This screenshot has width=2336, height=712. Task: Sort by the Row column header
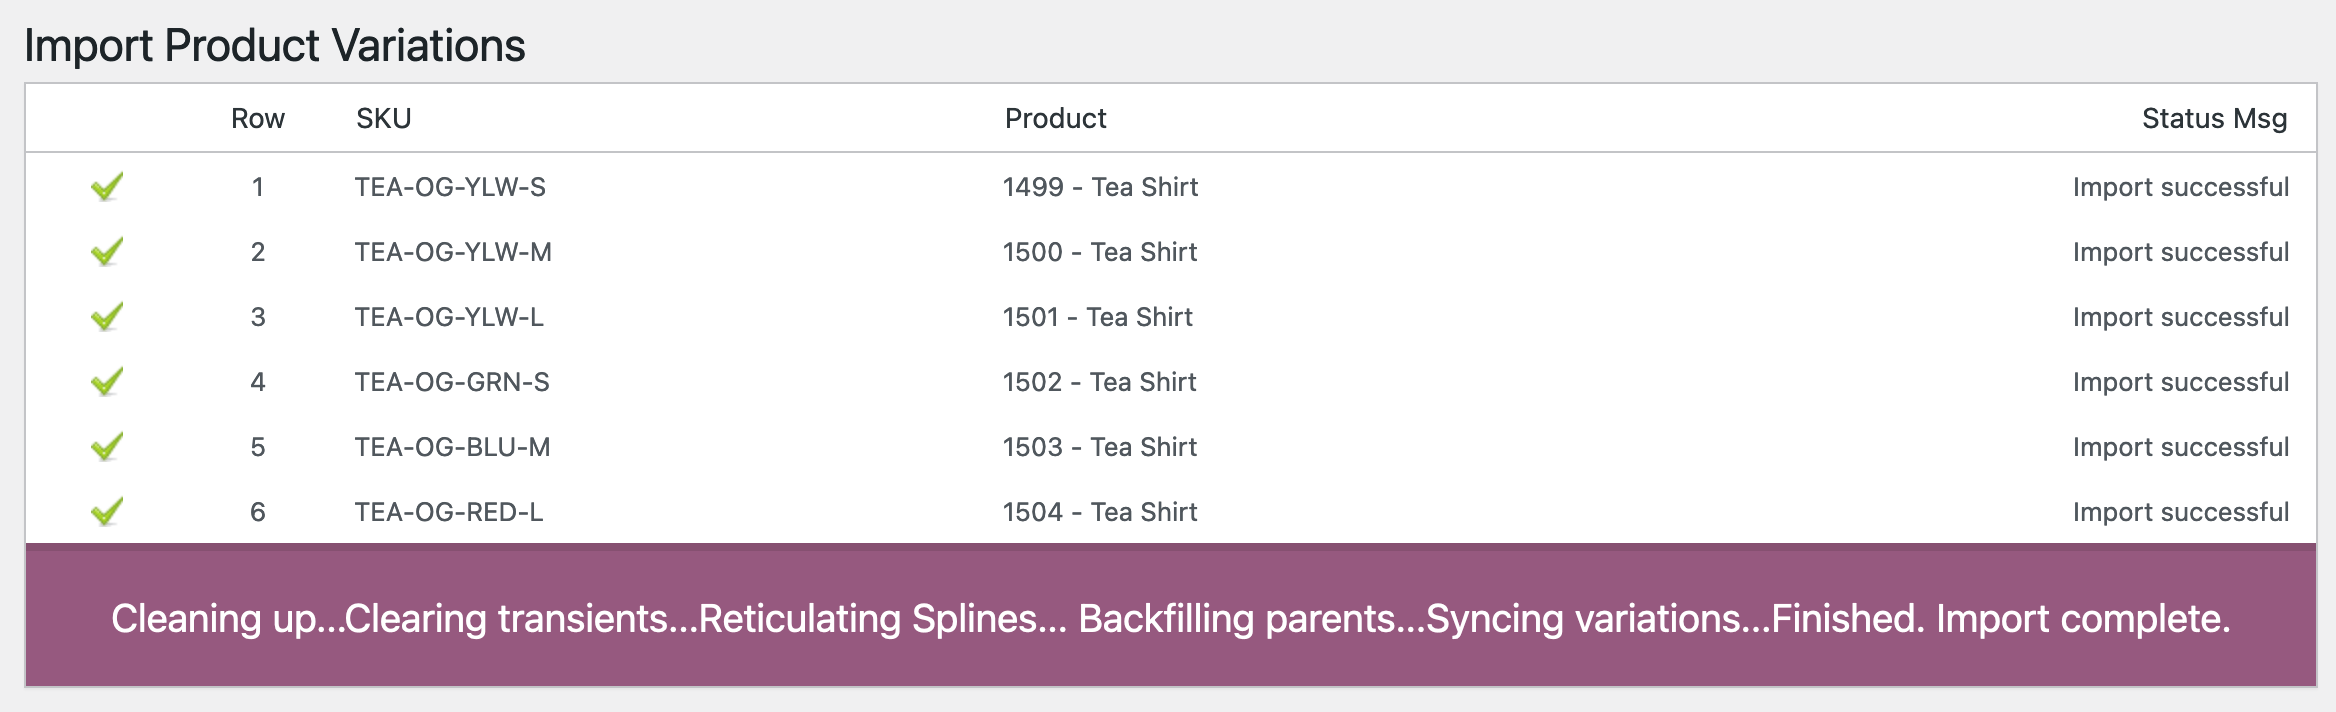256,118
